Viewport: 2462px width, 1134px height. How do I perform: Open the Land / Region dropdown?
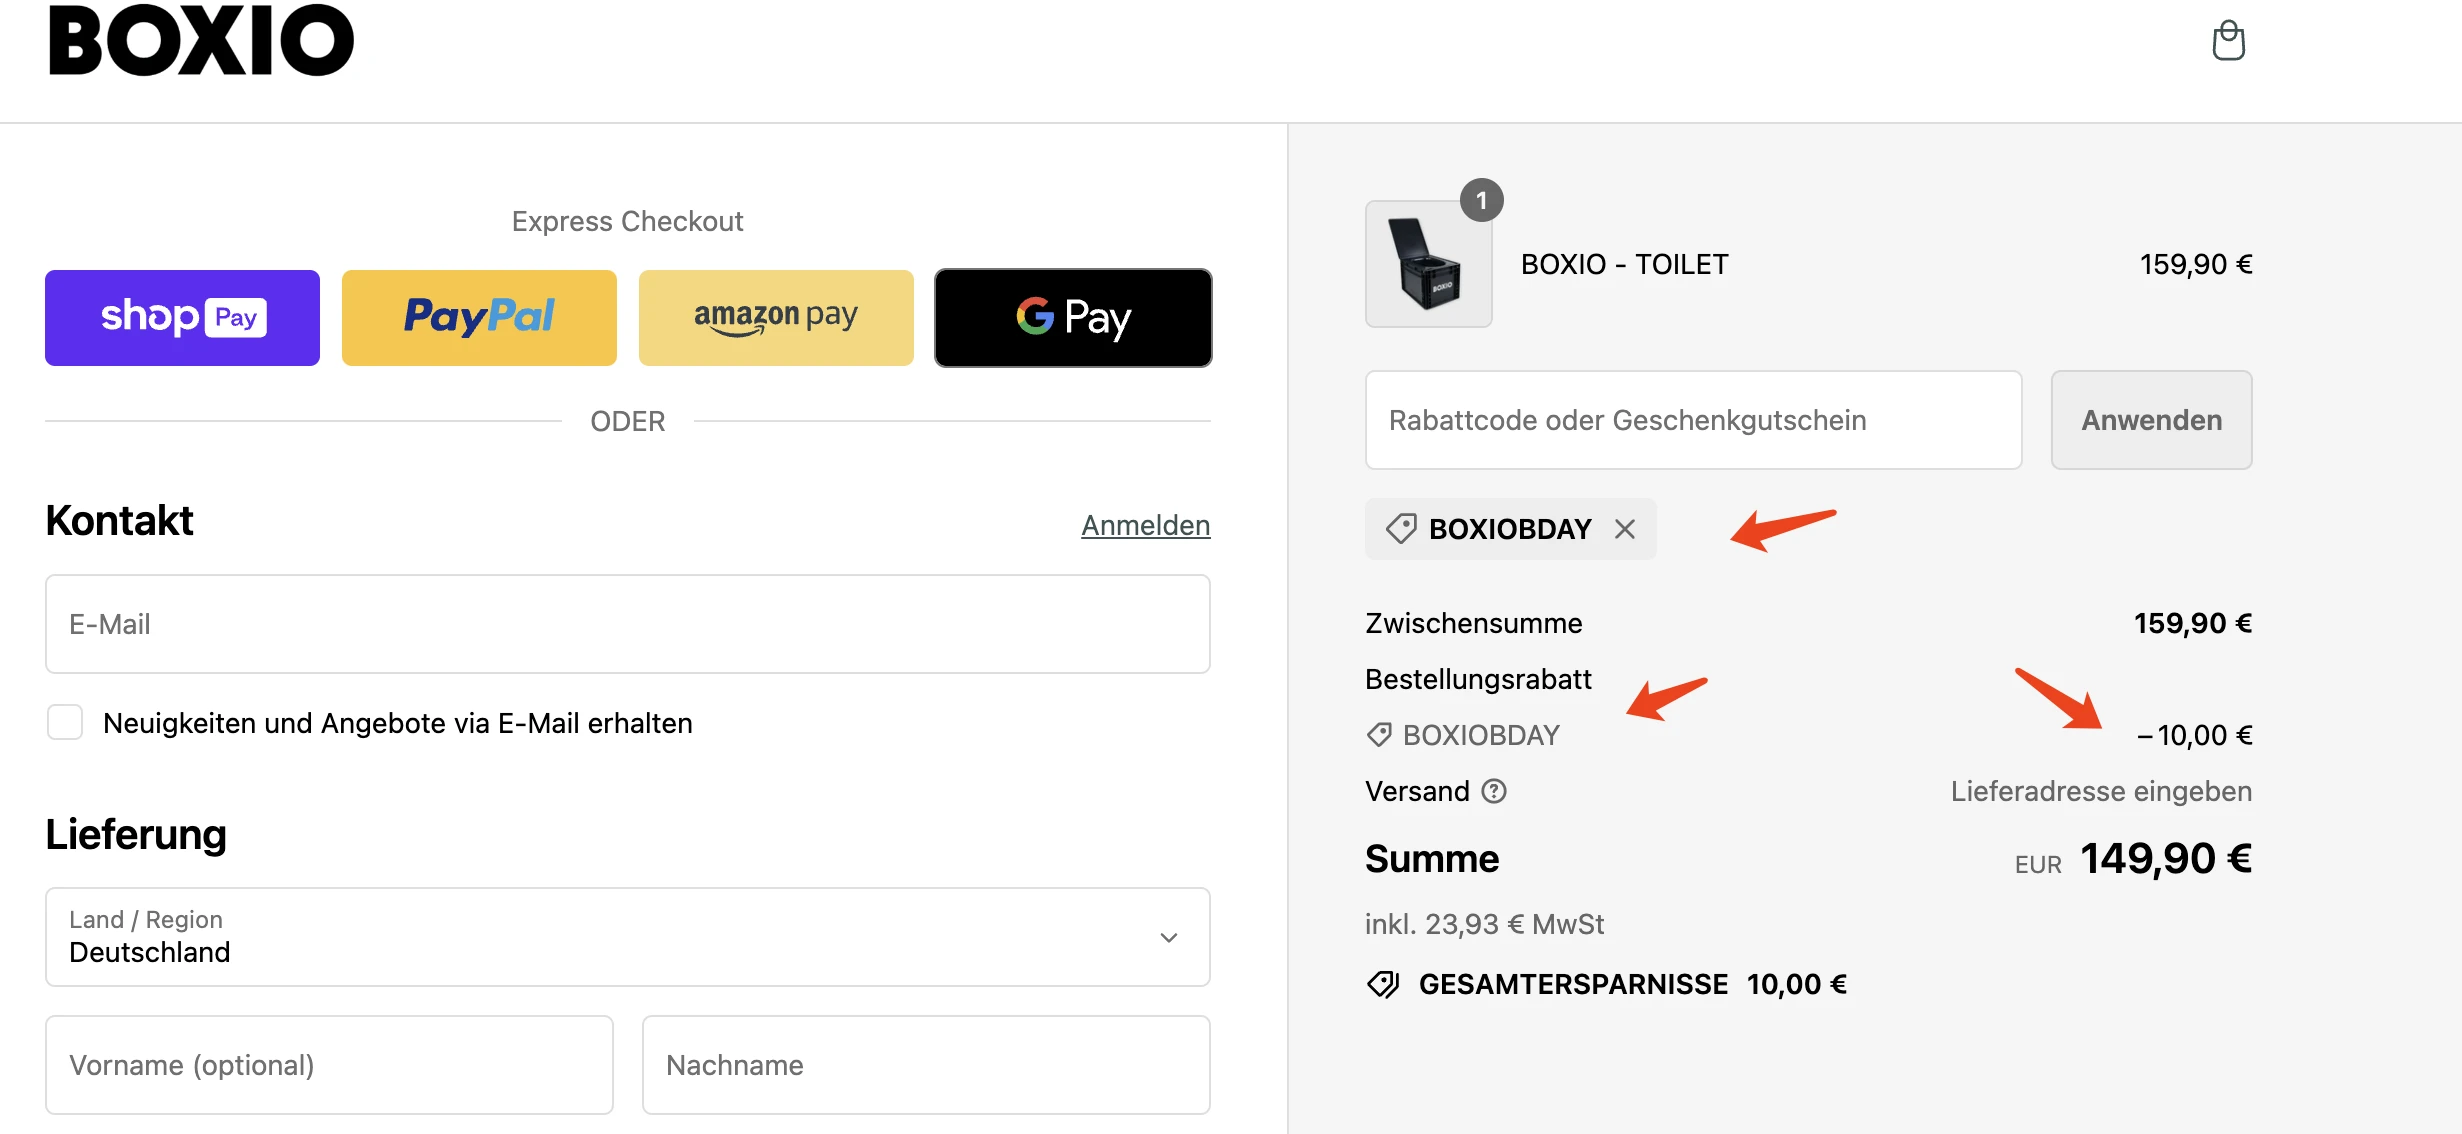(x=628, y=937)
